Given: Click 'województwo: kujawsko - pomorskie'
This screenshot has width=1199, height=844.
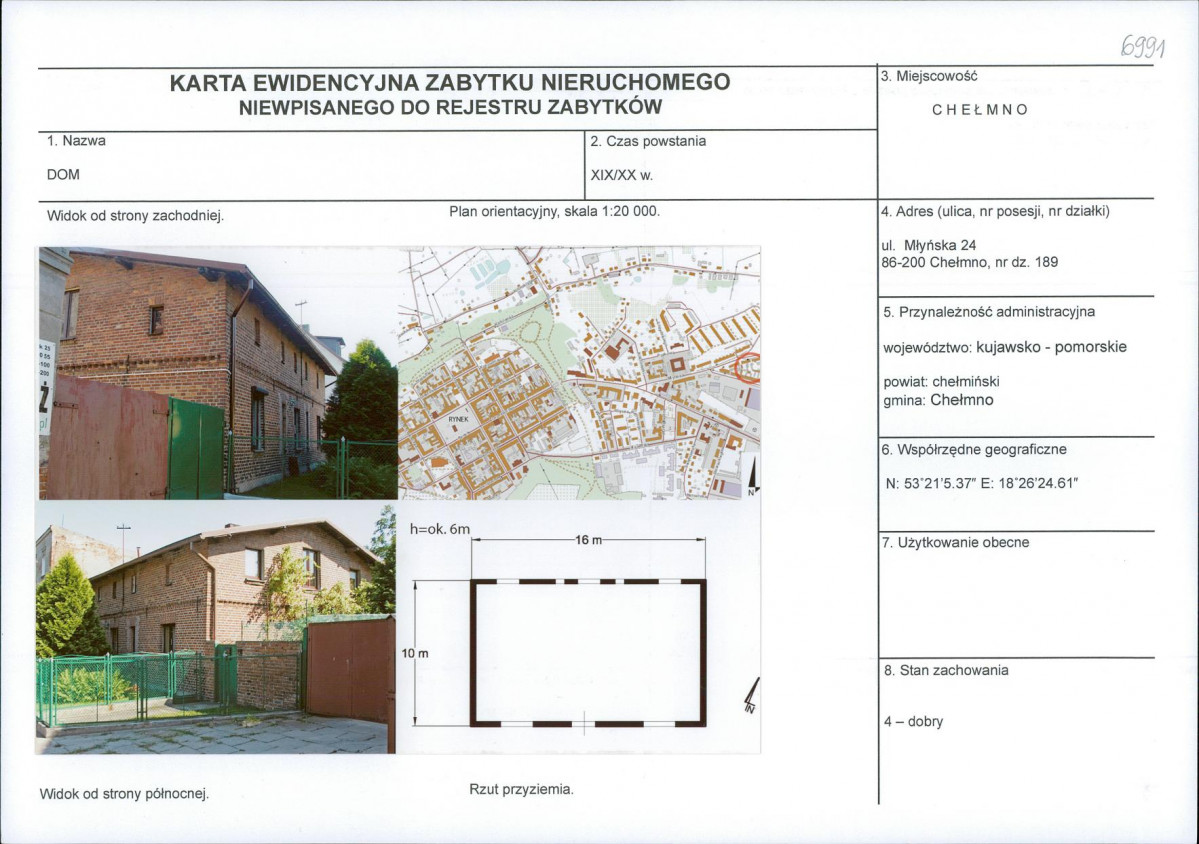Looking at the screenshot, I should click(1005, 347).
